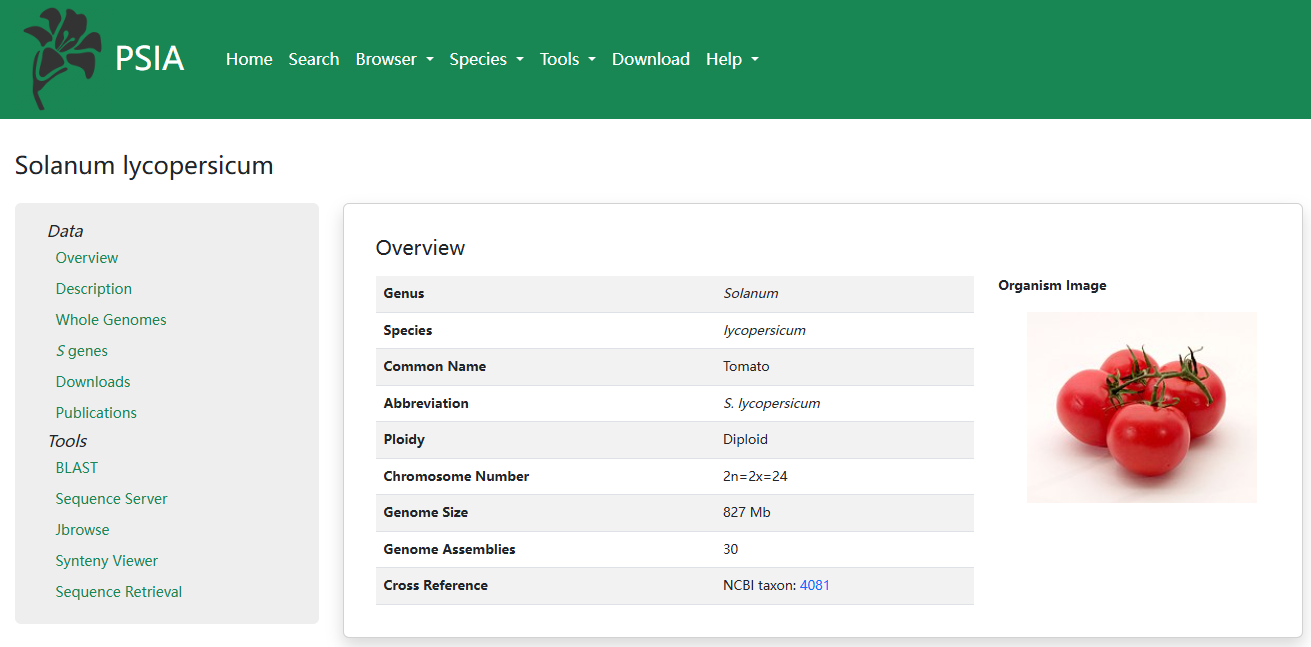Go to the Search page

314,59
